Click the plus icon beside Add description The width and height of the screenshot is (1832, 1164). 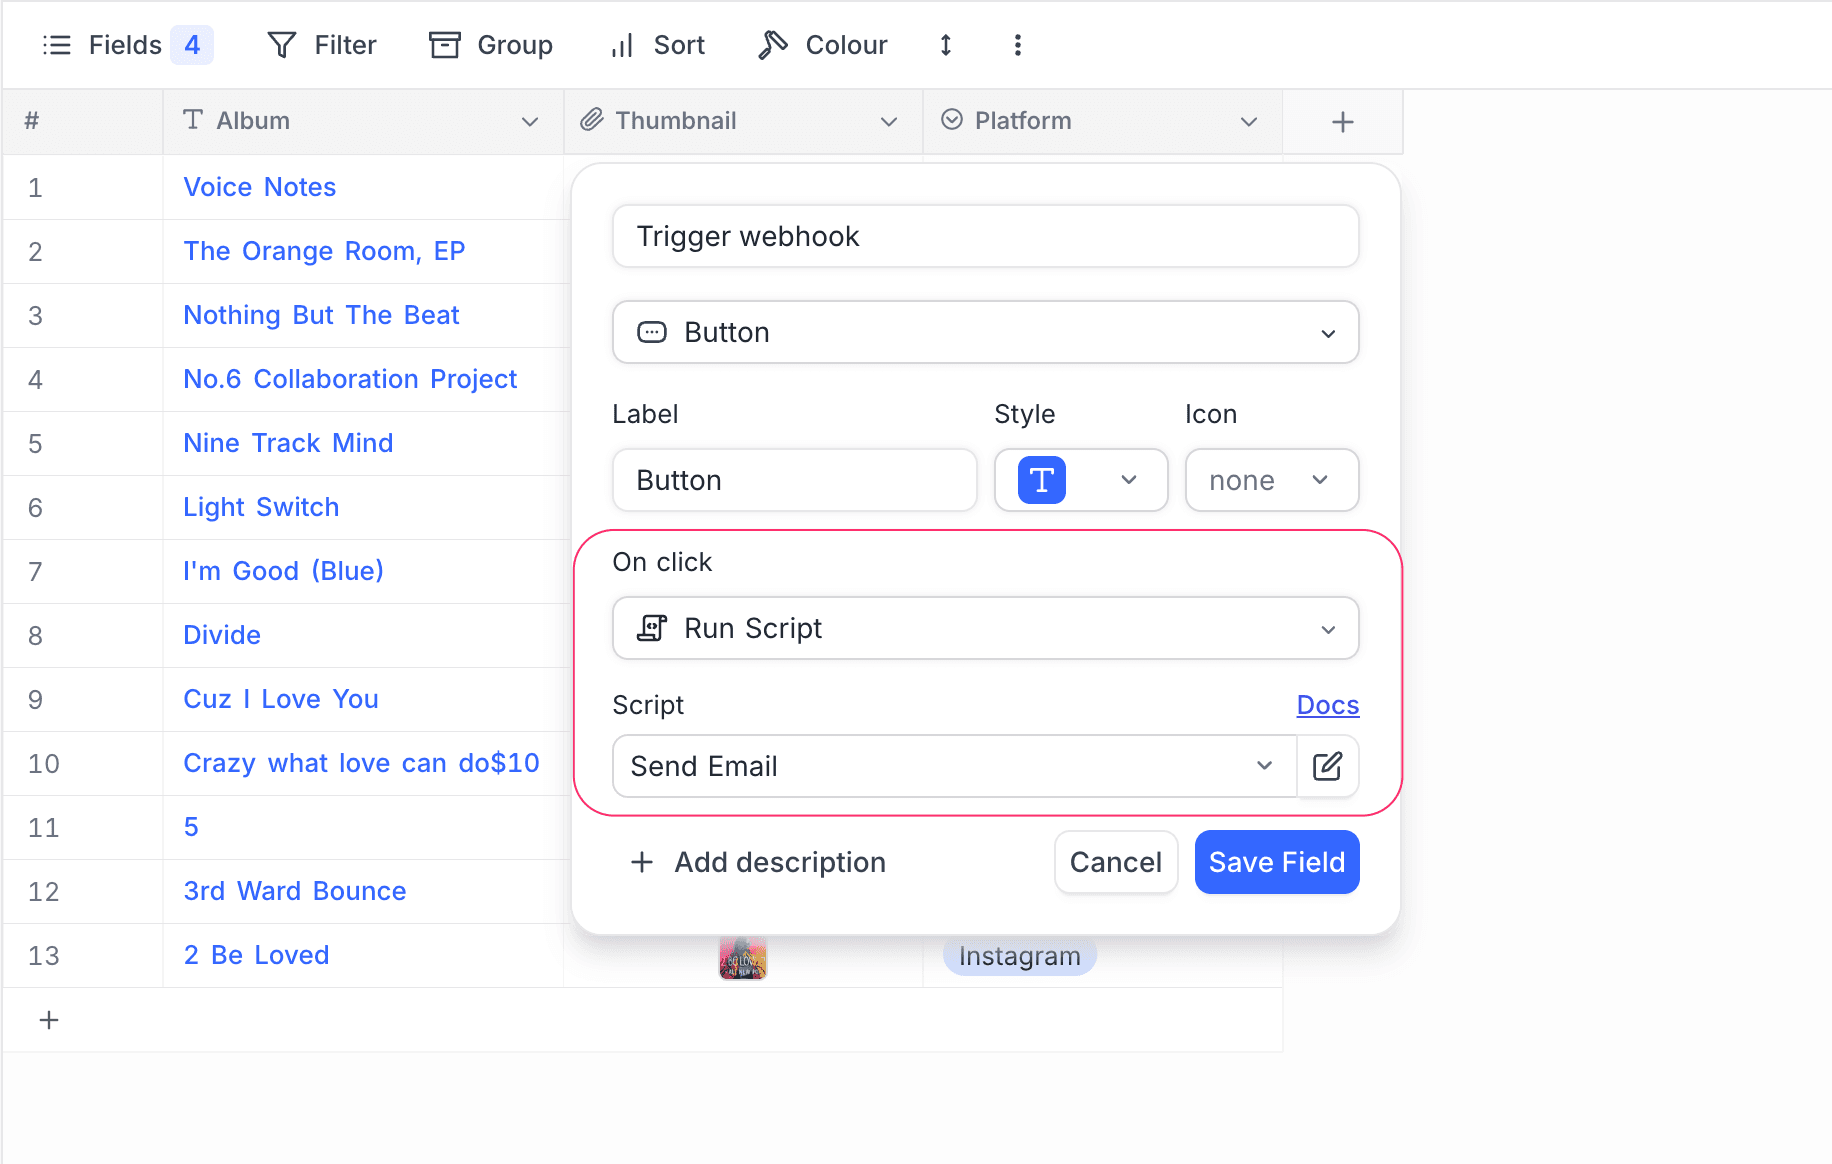[642, 862]
